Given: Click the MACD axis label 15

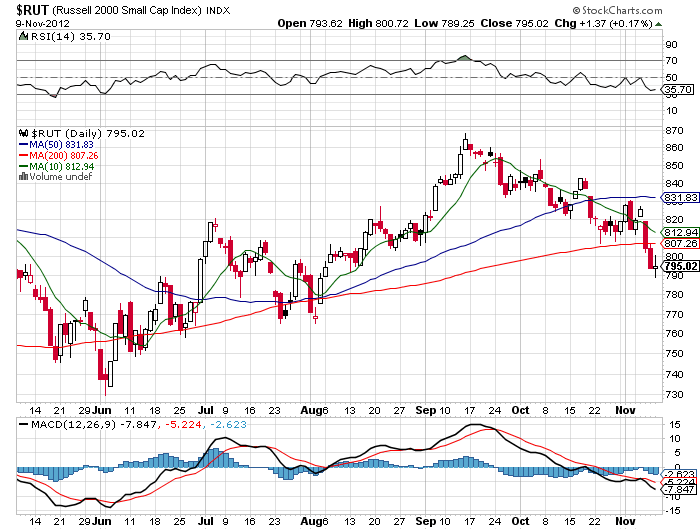Looking at the screenshot, I should (x=674, y=424).
